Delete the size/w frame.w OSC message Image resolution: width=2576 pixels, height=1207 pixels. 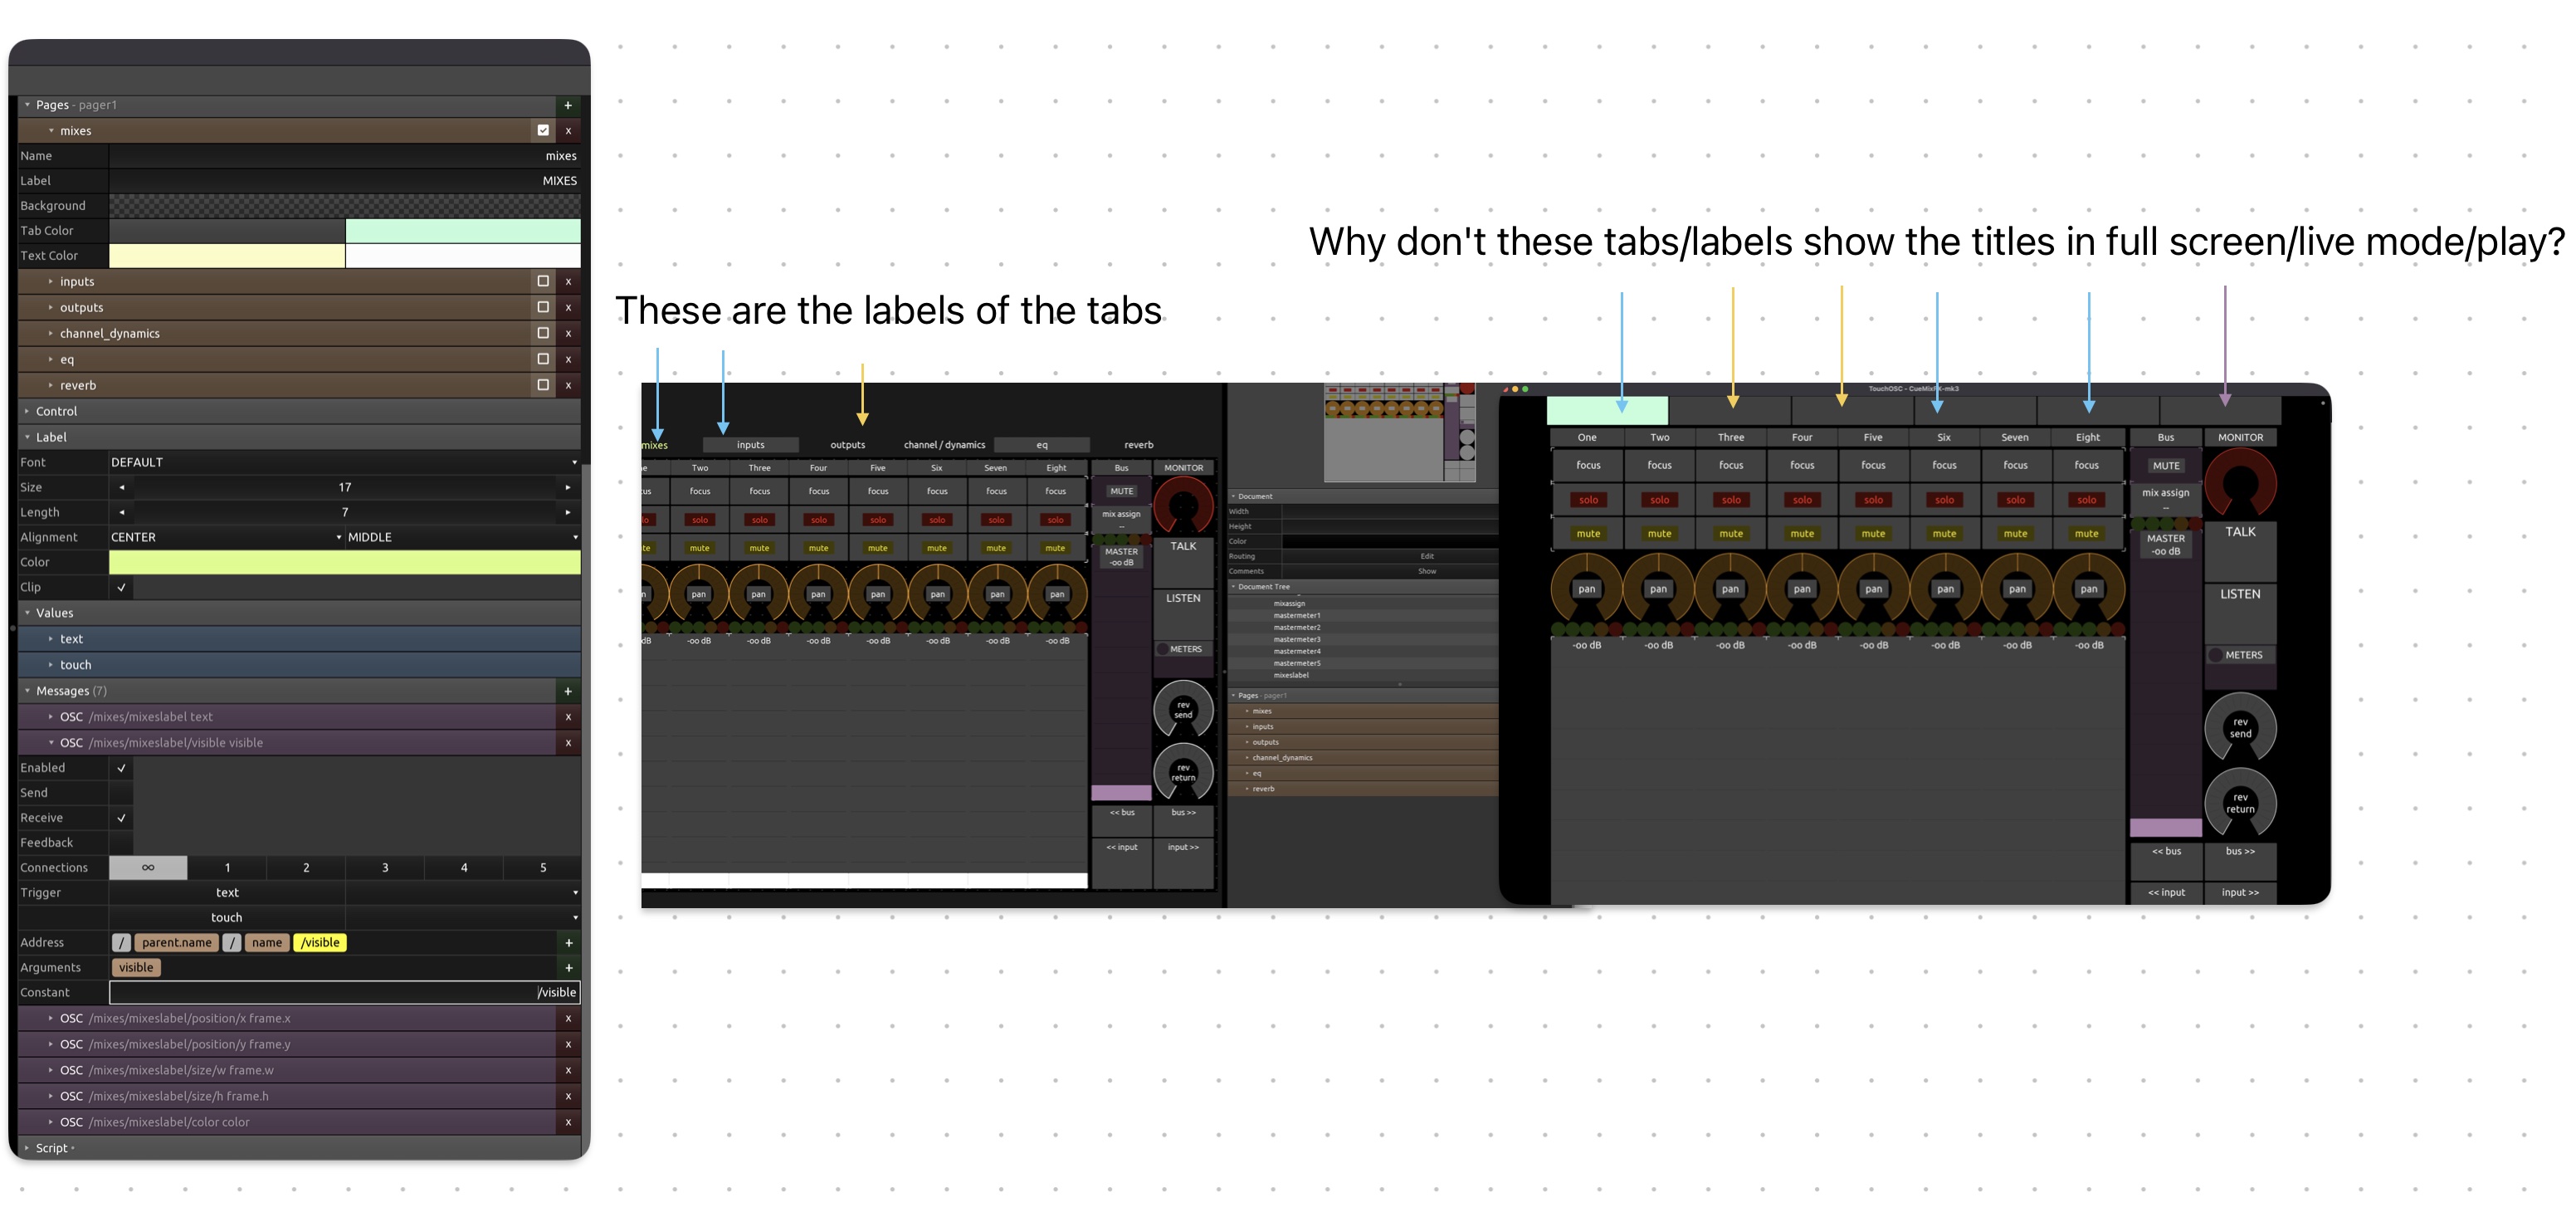[568, 1071]
